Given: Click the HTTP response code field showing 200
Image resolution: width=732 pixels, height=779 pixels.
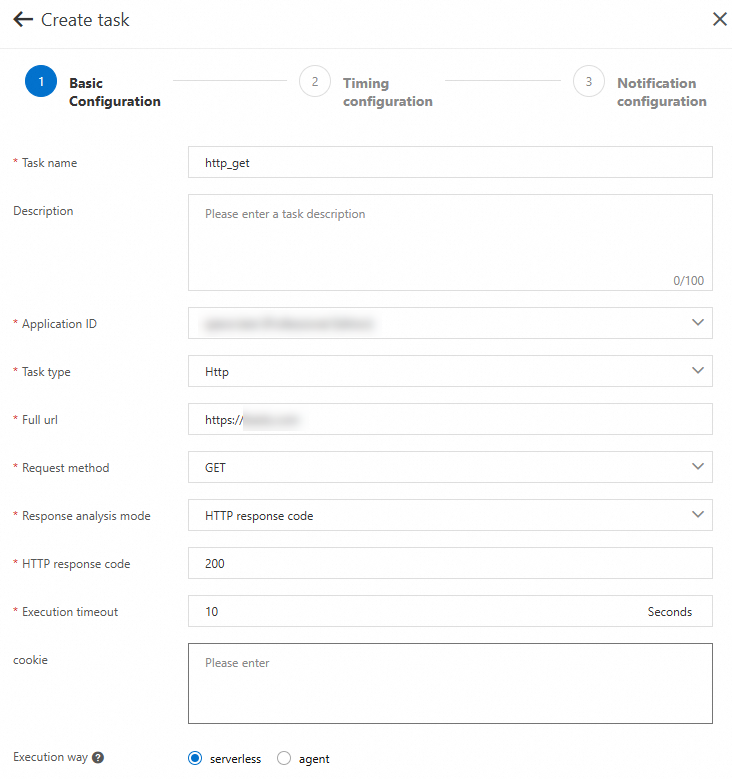Looking at the screenshot, I should 450,563.
